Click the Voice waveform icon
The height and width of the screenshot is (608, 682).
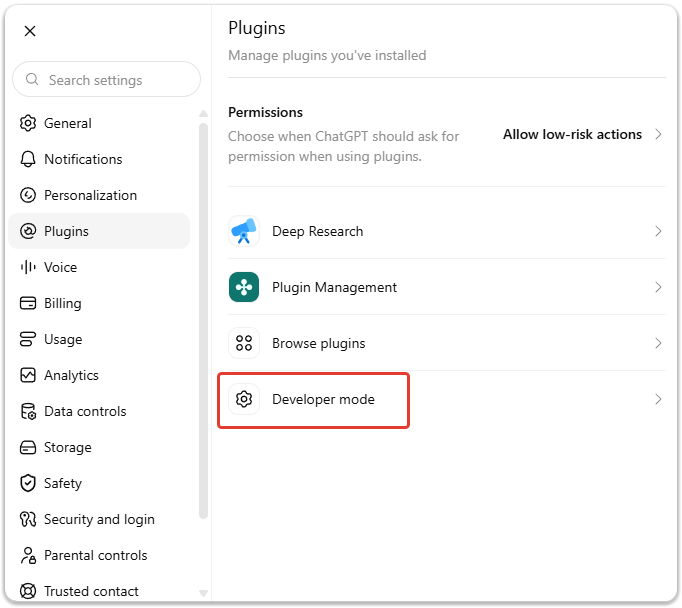(x=28, y=267)
